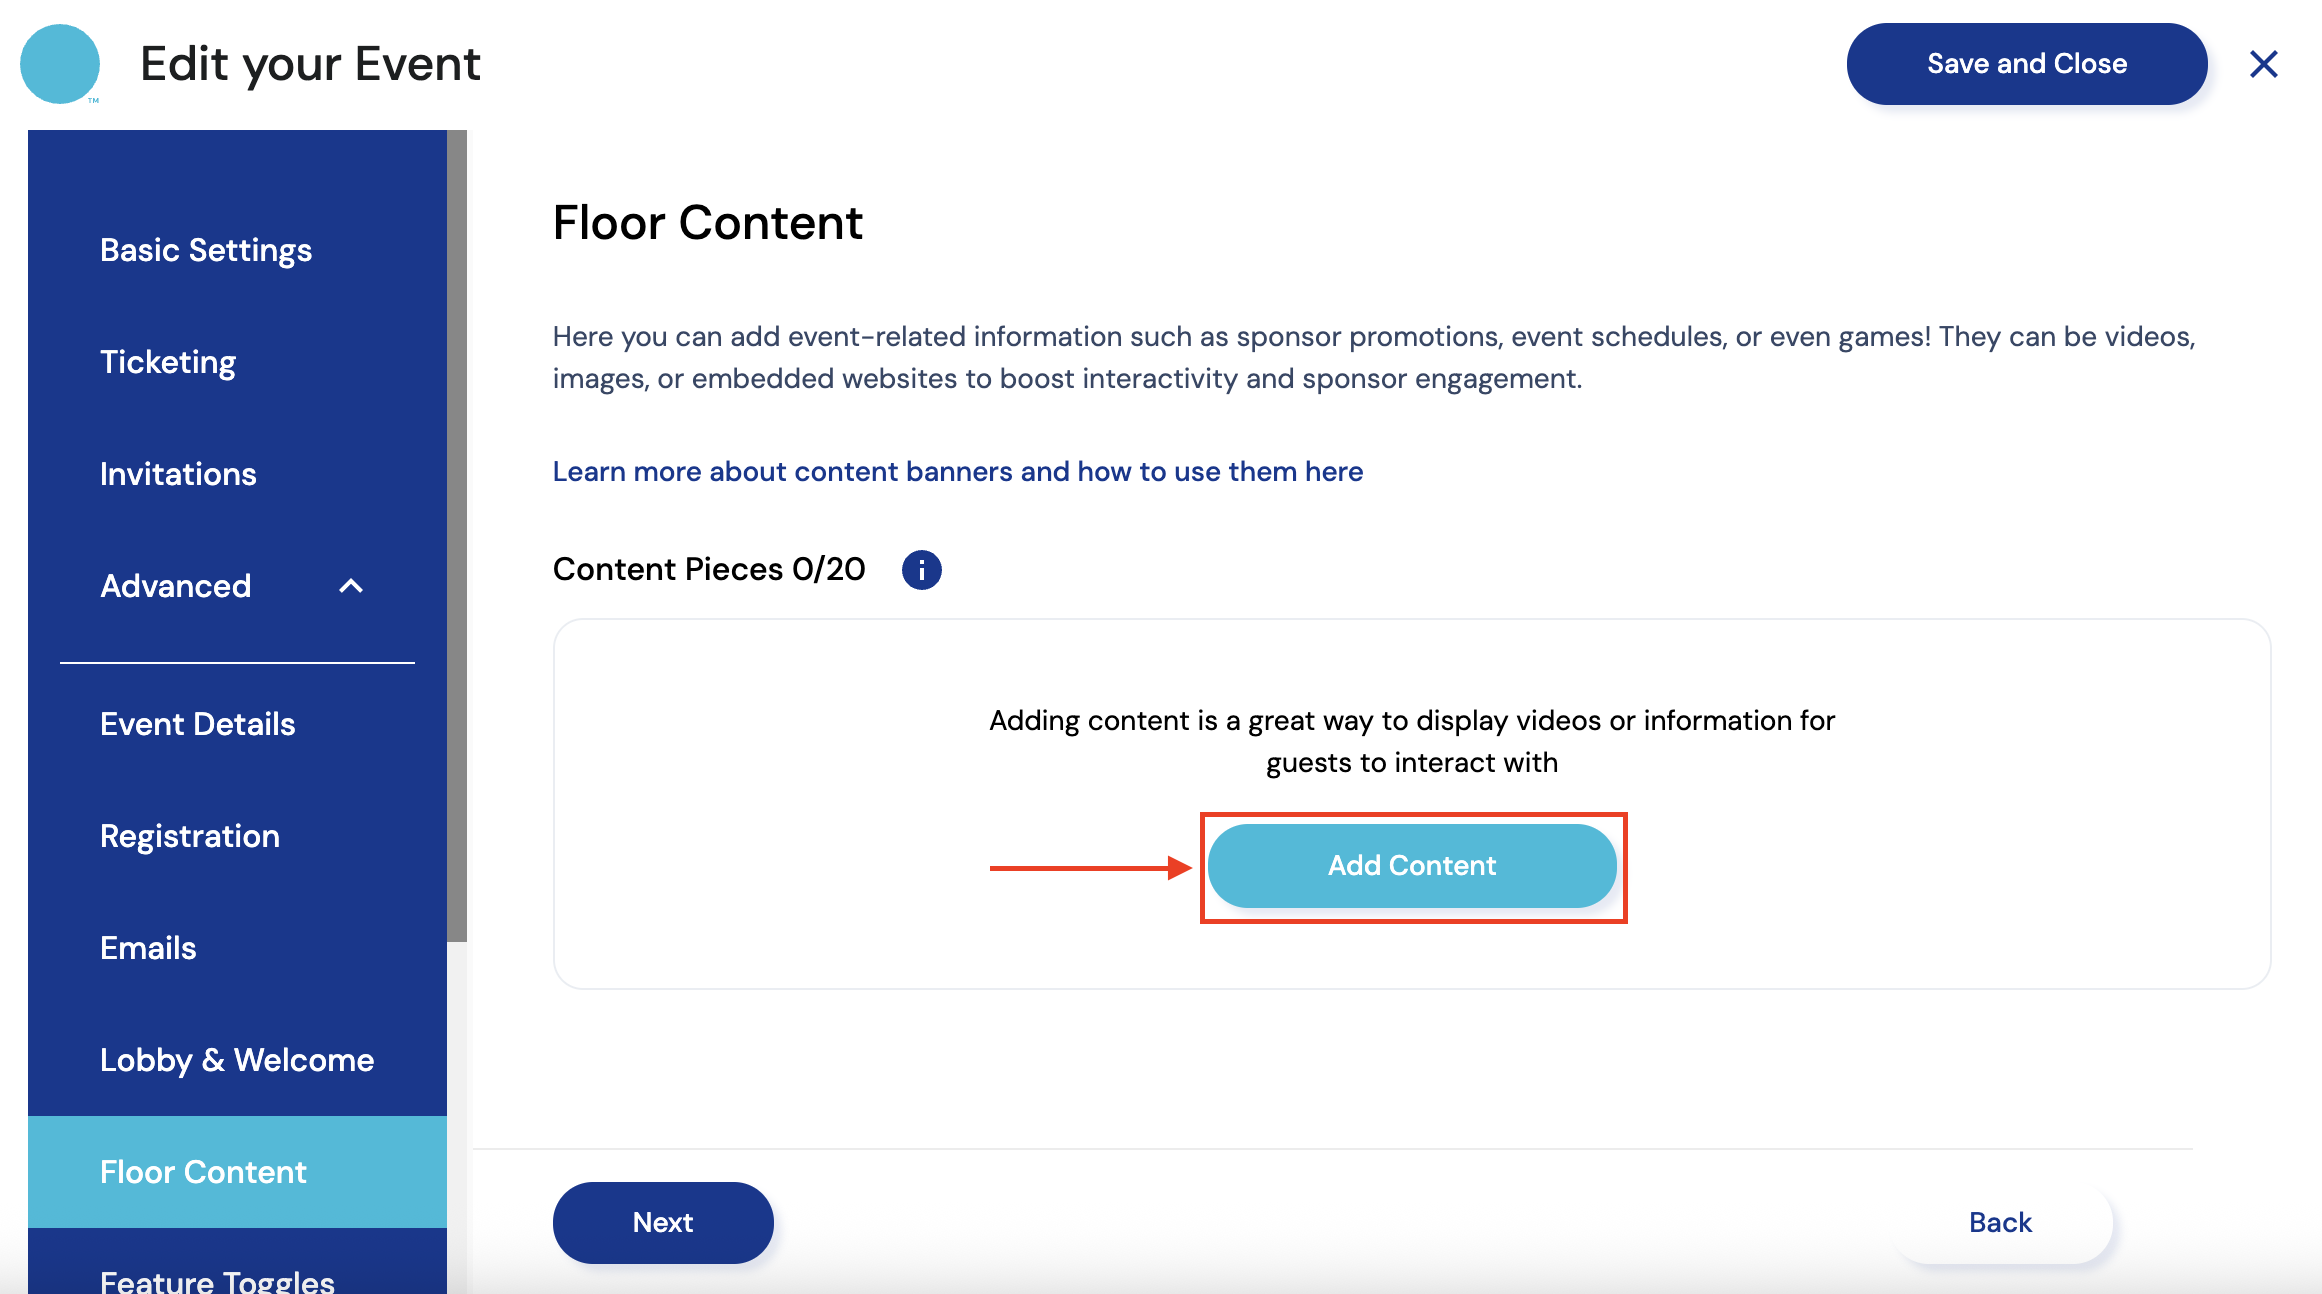Toggle the Advanced menu label
Viewport: 2322px width, 1294px height.
coord(176,586)
